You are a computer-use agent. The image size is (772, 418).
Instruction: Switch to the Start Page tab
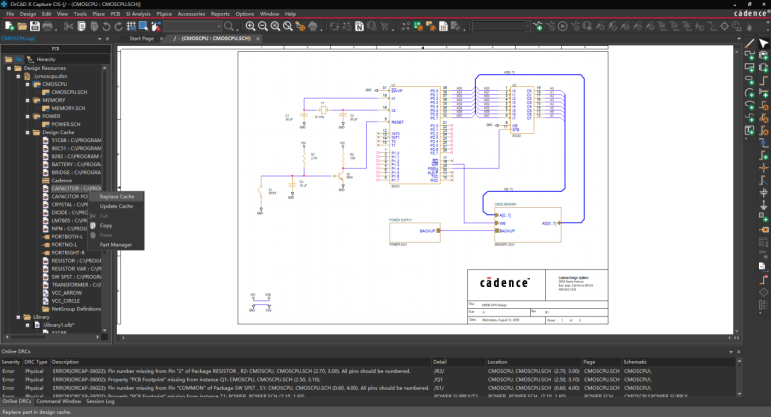pyautogui.click(x=142, y=38)
